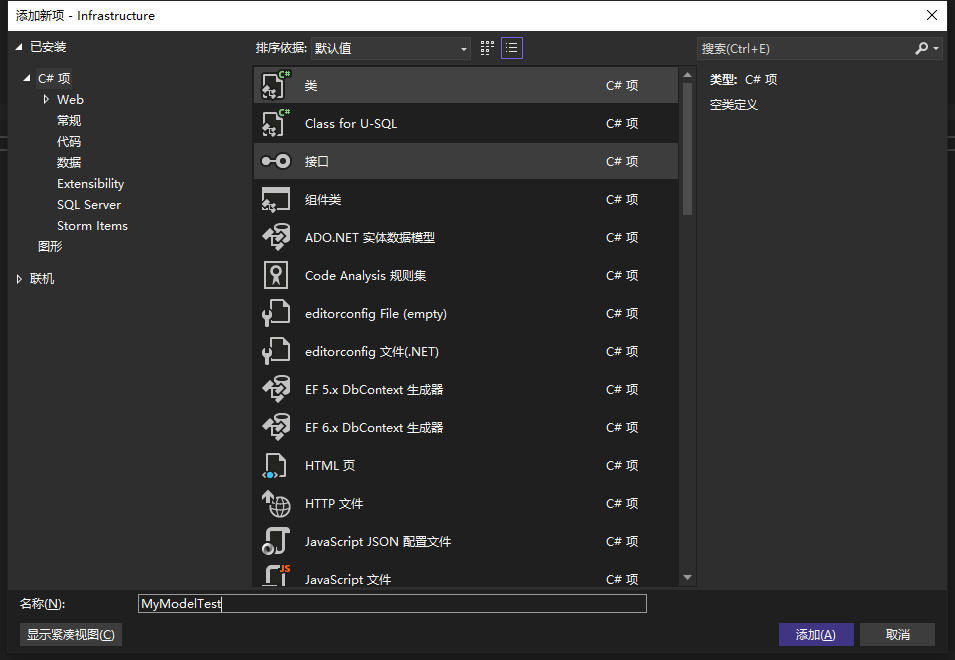Viewport: 955px width, 660px height.
Task: Click the 取消 Cancel button
Action: tap(897, 635)
